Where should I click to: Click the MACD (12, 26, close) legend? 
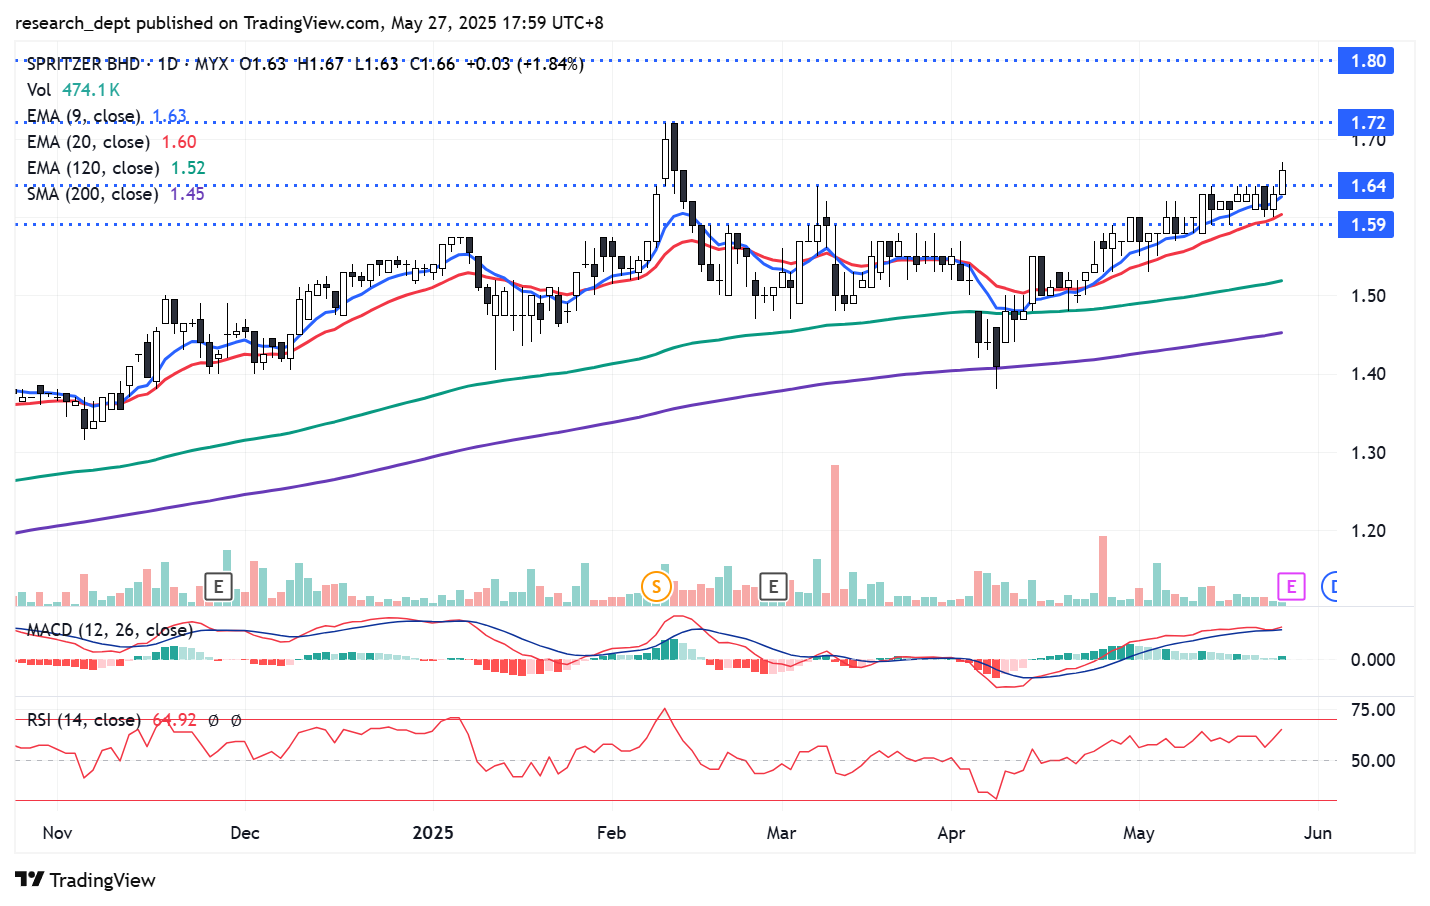[x=110, y=630]
